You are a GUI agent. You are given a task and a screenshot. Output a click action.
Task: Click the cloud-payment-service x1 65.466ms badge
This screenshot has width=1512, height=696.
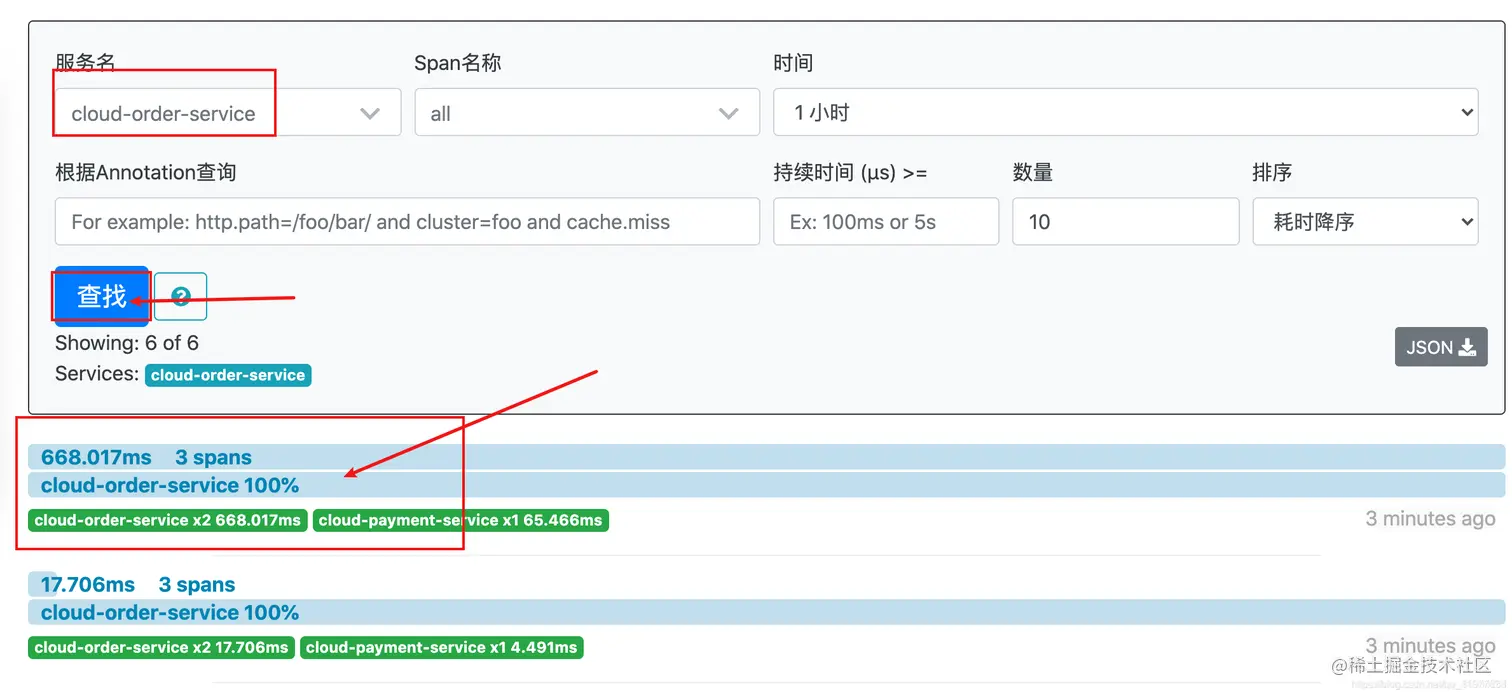coord(461,520)
